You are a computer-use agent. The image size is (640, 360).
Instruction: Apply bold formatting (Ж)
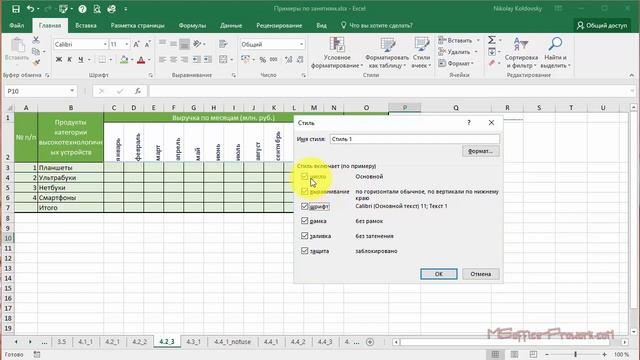pyautogui.click(x=59, y=60)
